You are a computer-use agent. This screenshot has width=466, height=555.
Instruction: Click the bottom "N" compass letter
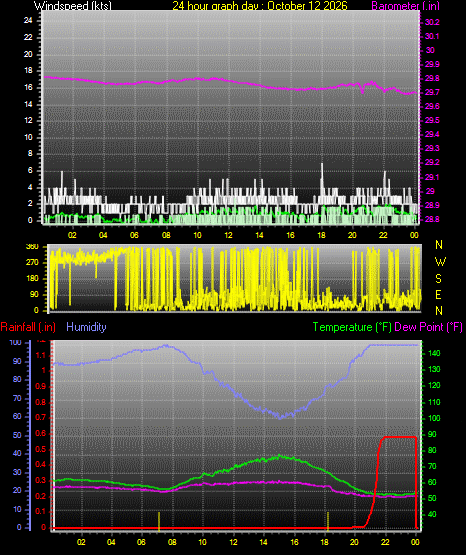pyautogui.click(x=439, y=311)
